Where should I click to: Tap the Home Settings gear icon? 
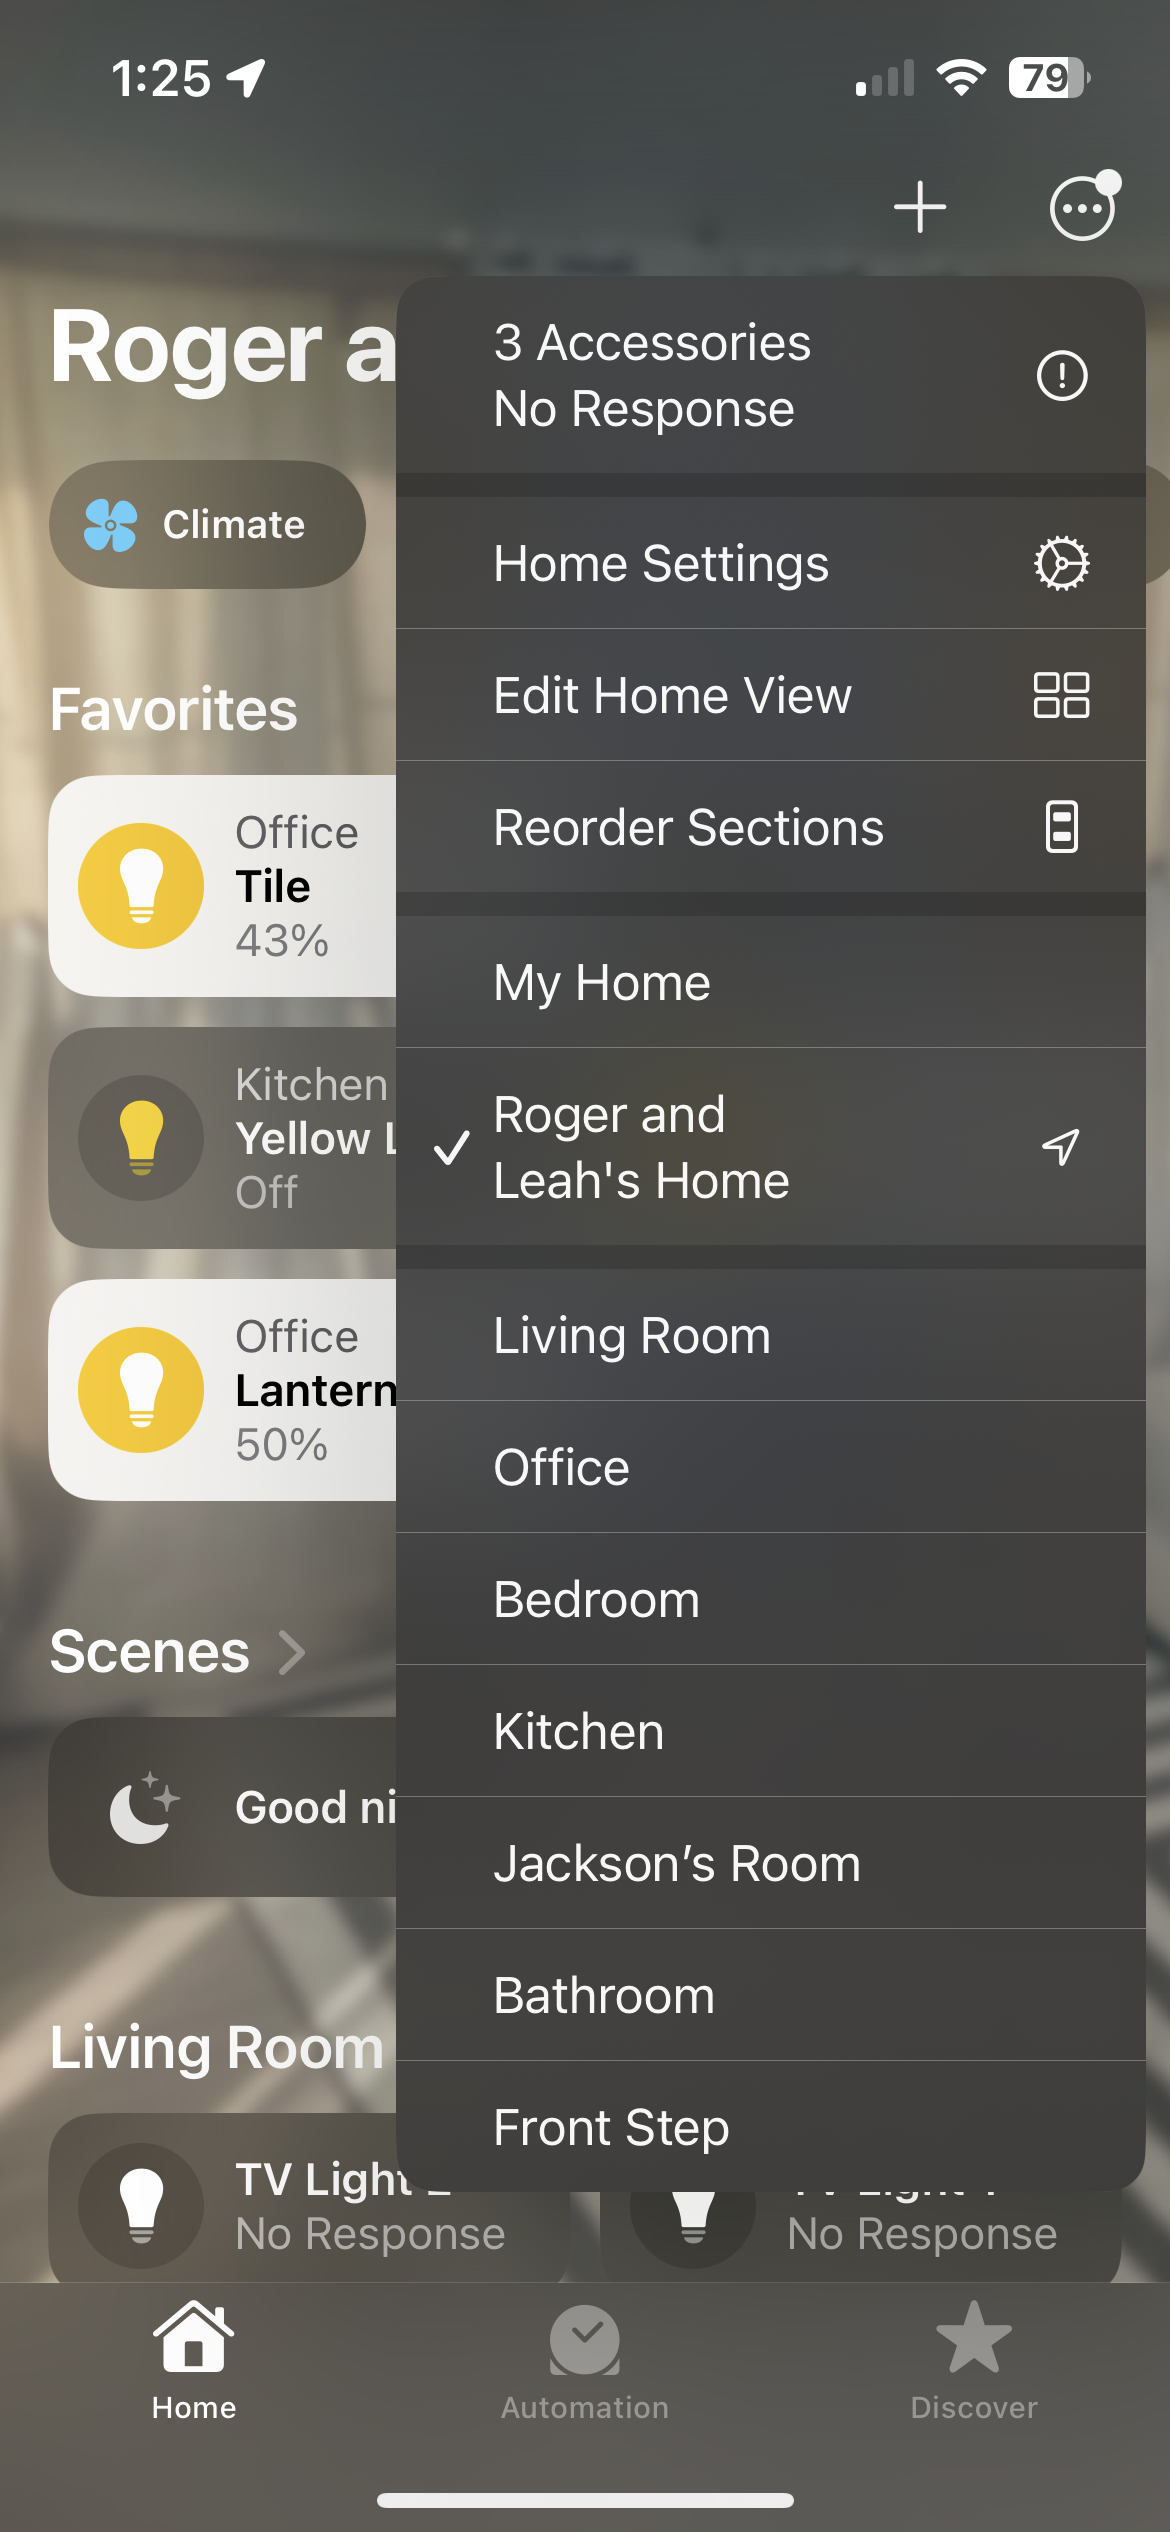(x=1061, y=563)
